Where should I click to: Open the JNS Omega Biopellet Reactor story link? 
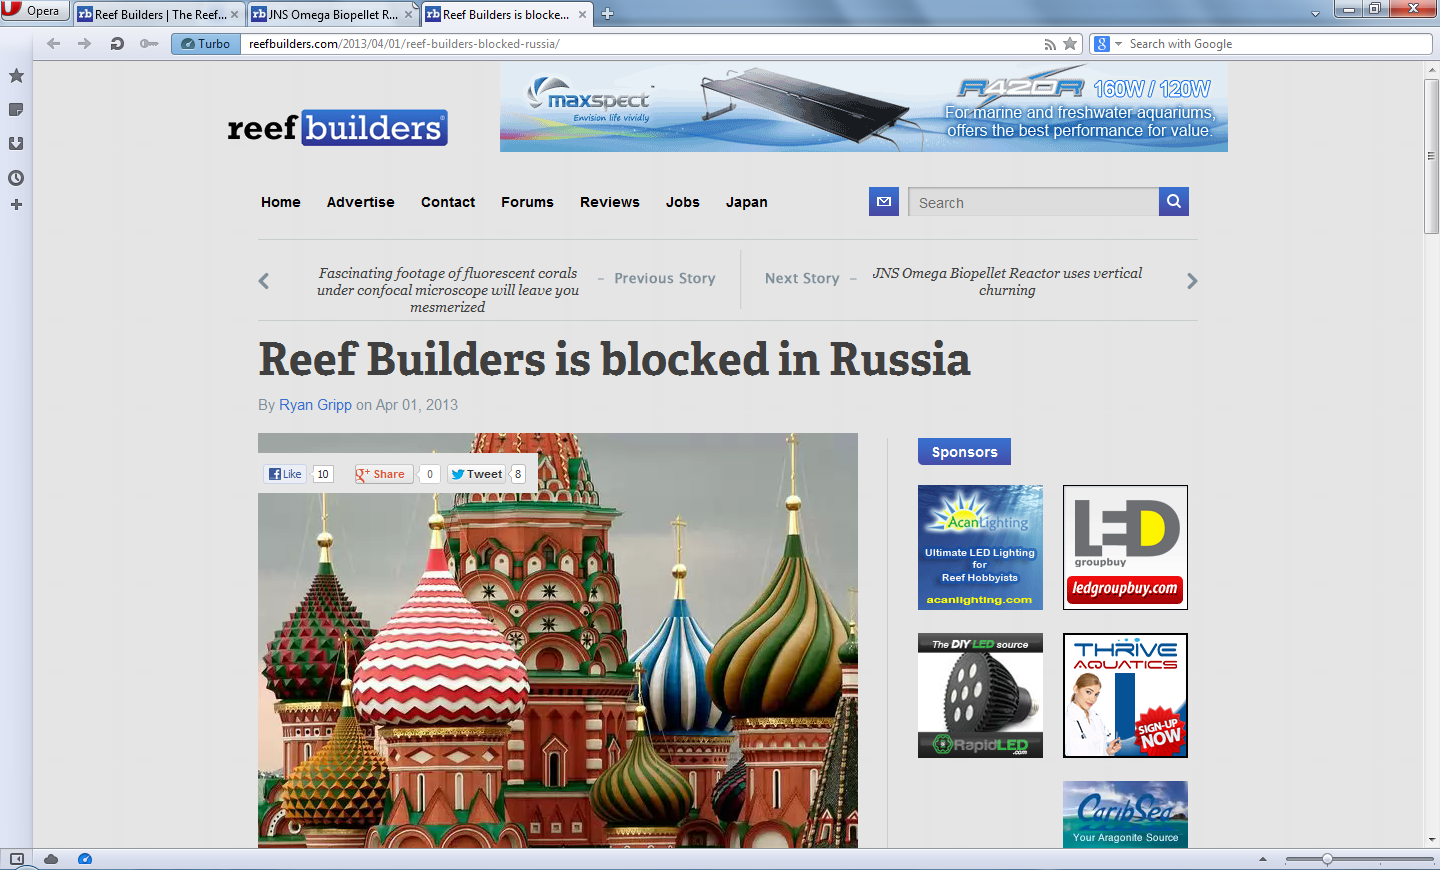click(1007, 281)
